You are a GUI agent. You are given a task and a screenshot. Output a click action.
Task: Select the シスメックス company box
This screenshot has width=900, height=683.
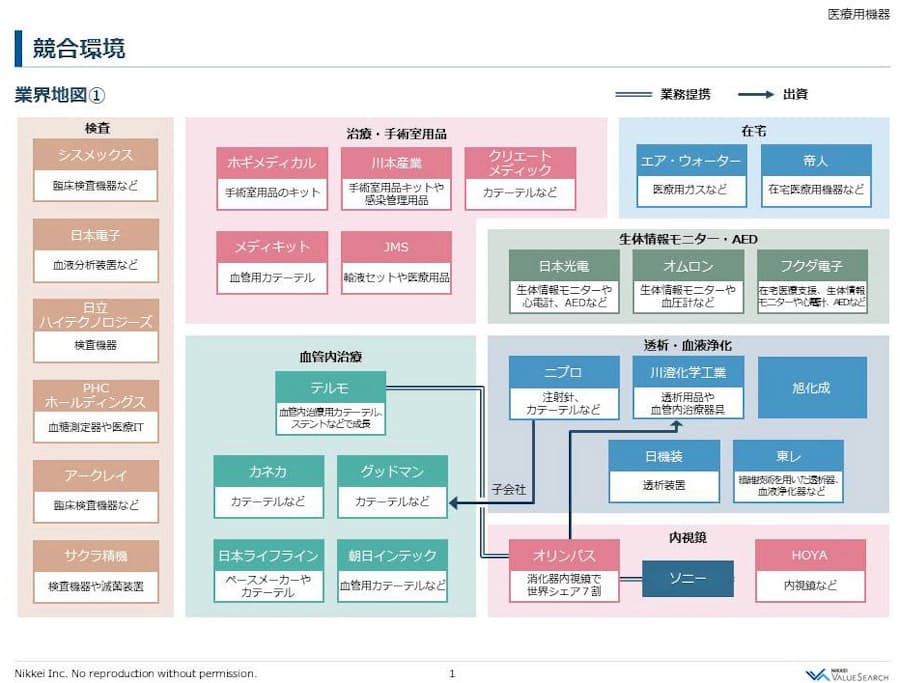pyautogui.click(x=95, y=156)
